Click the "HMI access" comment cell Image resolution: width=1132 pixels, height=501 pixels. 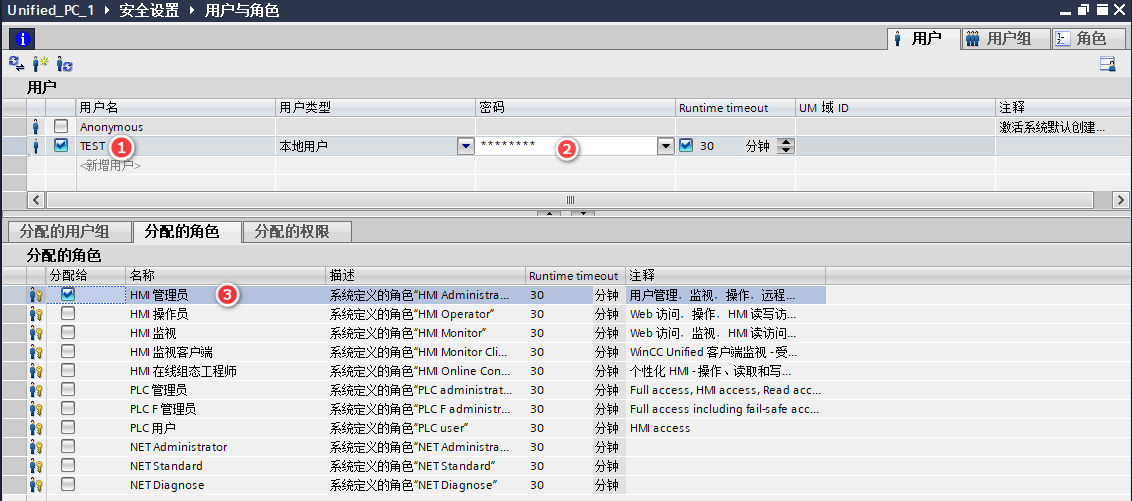725,428
